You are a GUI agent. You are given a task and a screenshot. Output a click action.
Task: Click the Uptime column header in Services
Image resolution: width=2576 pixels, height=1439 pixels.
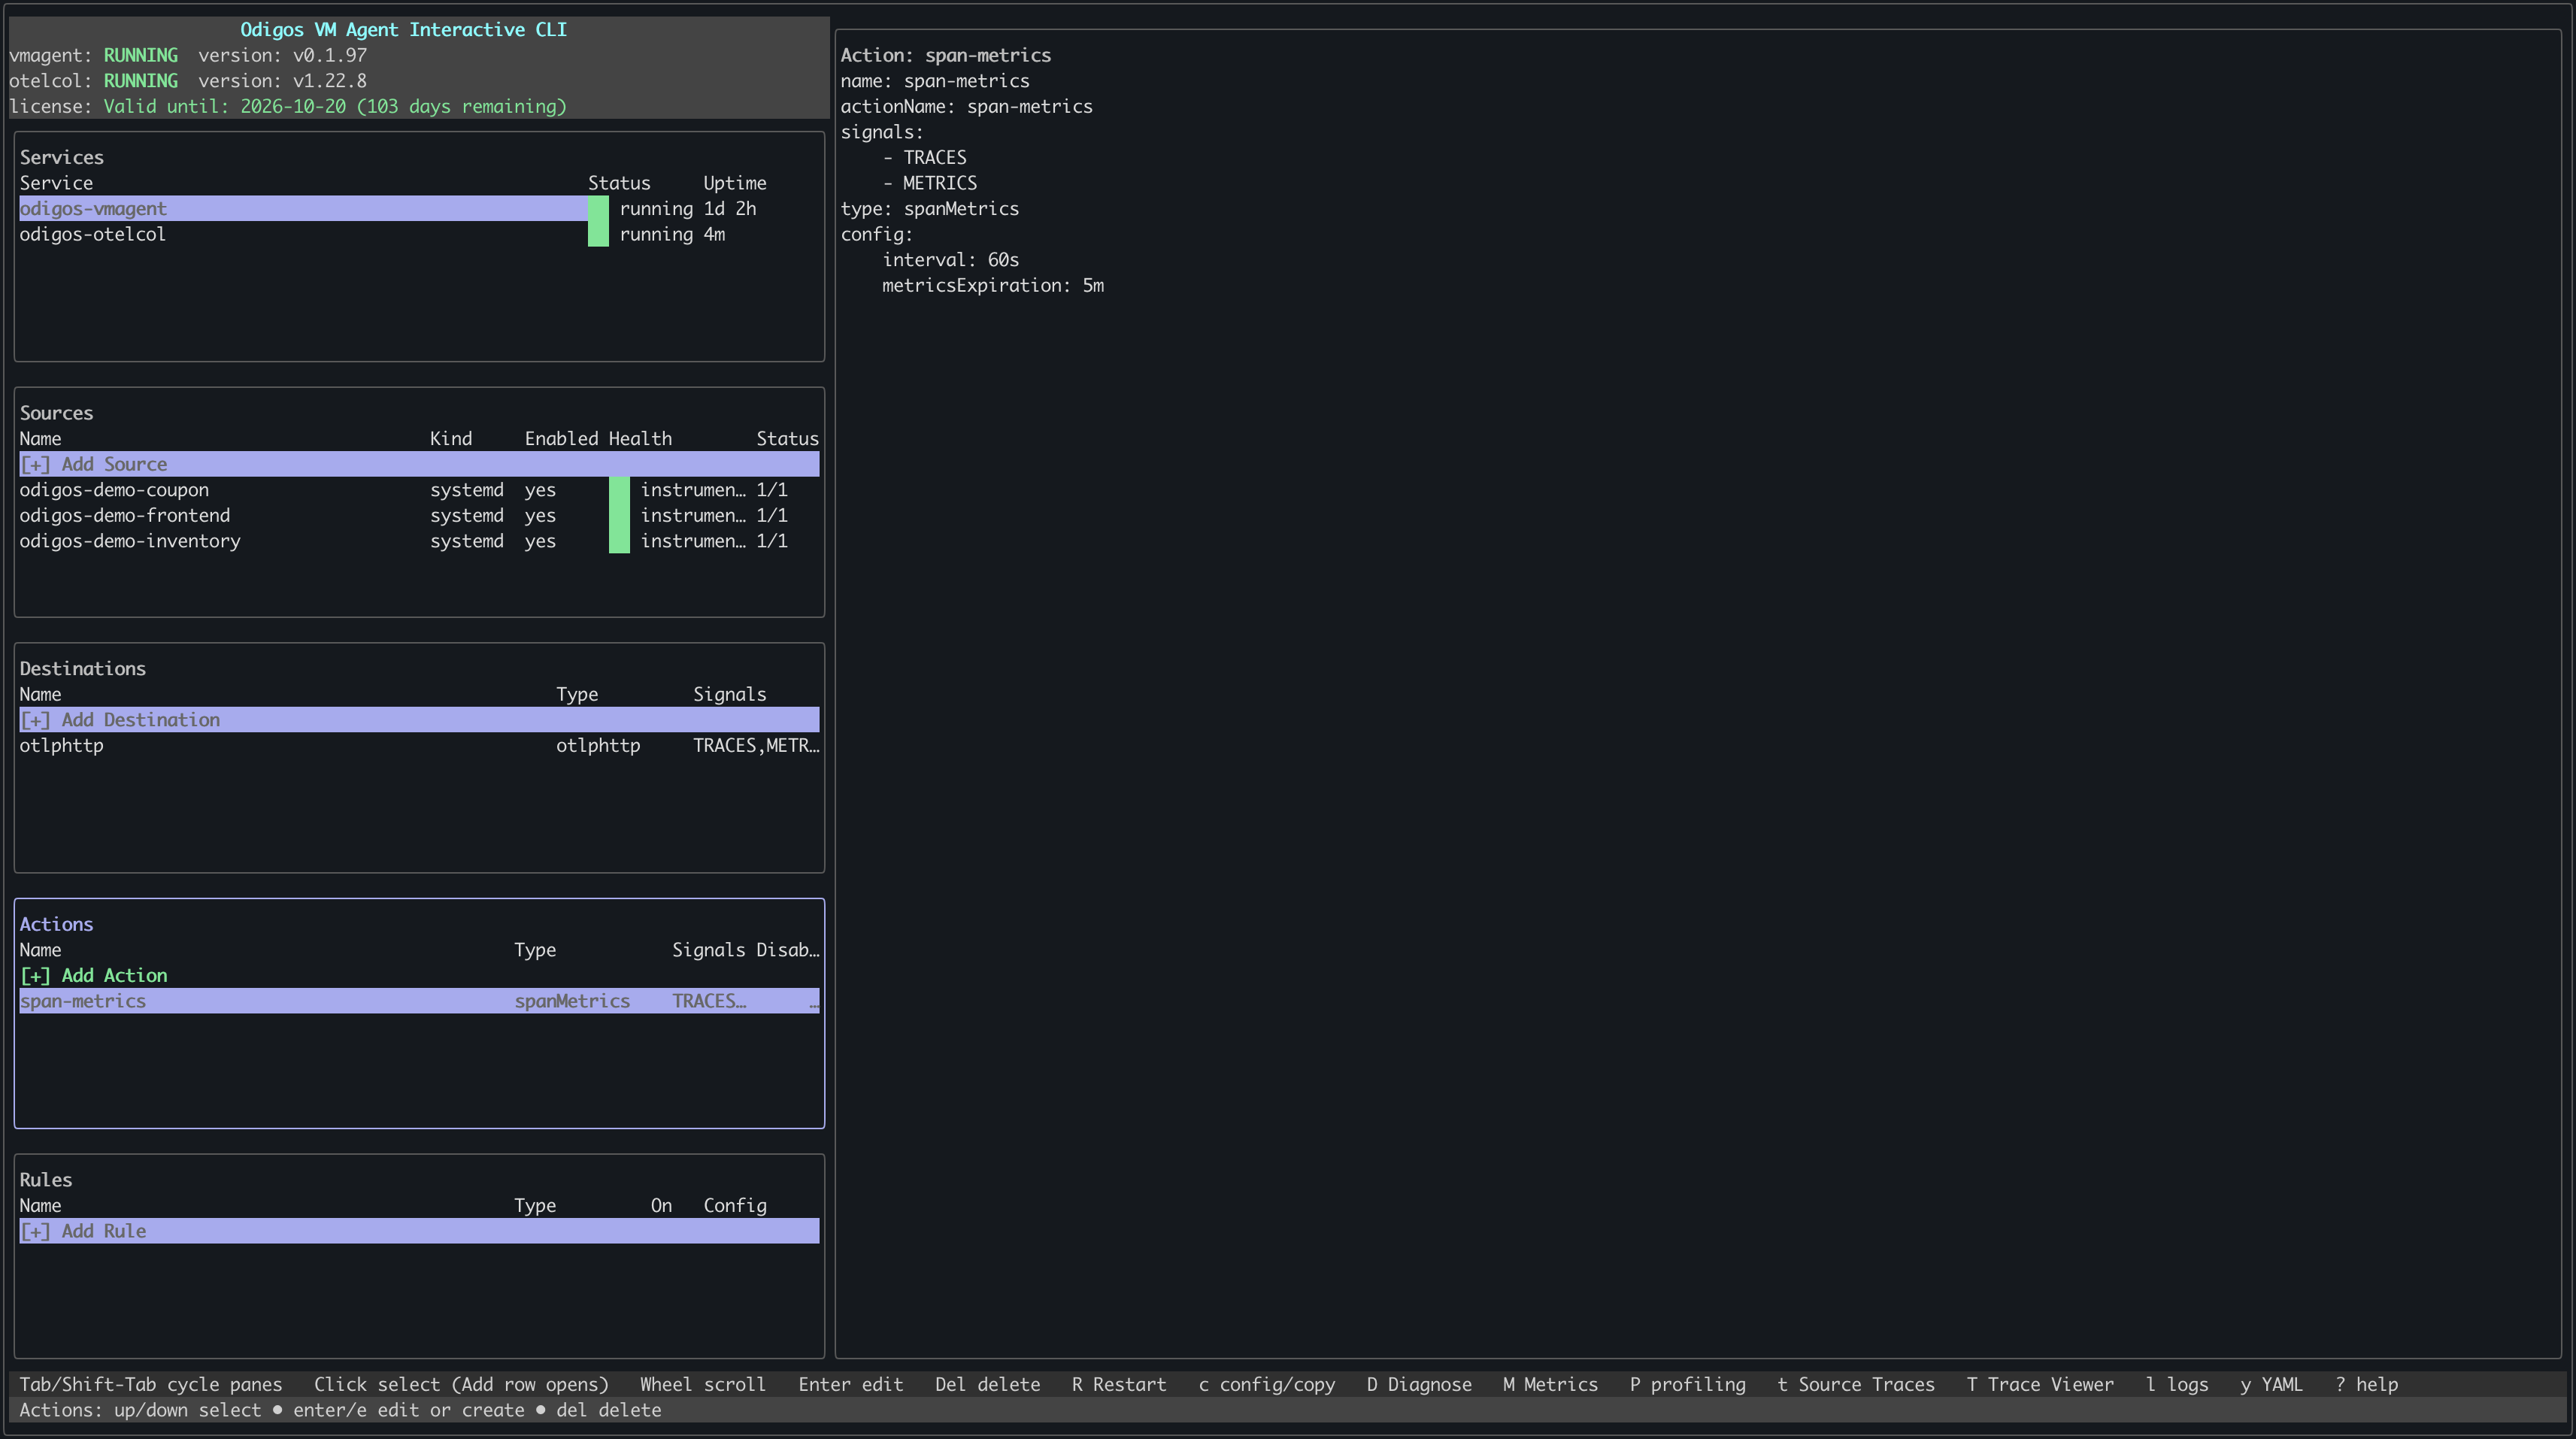(x=735, y=183)
